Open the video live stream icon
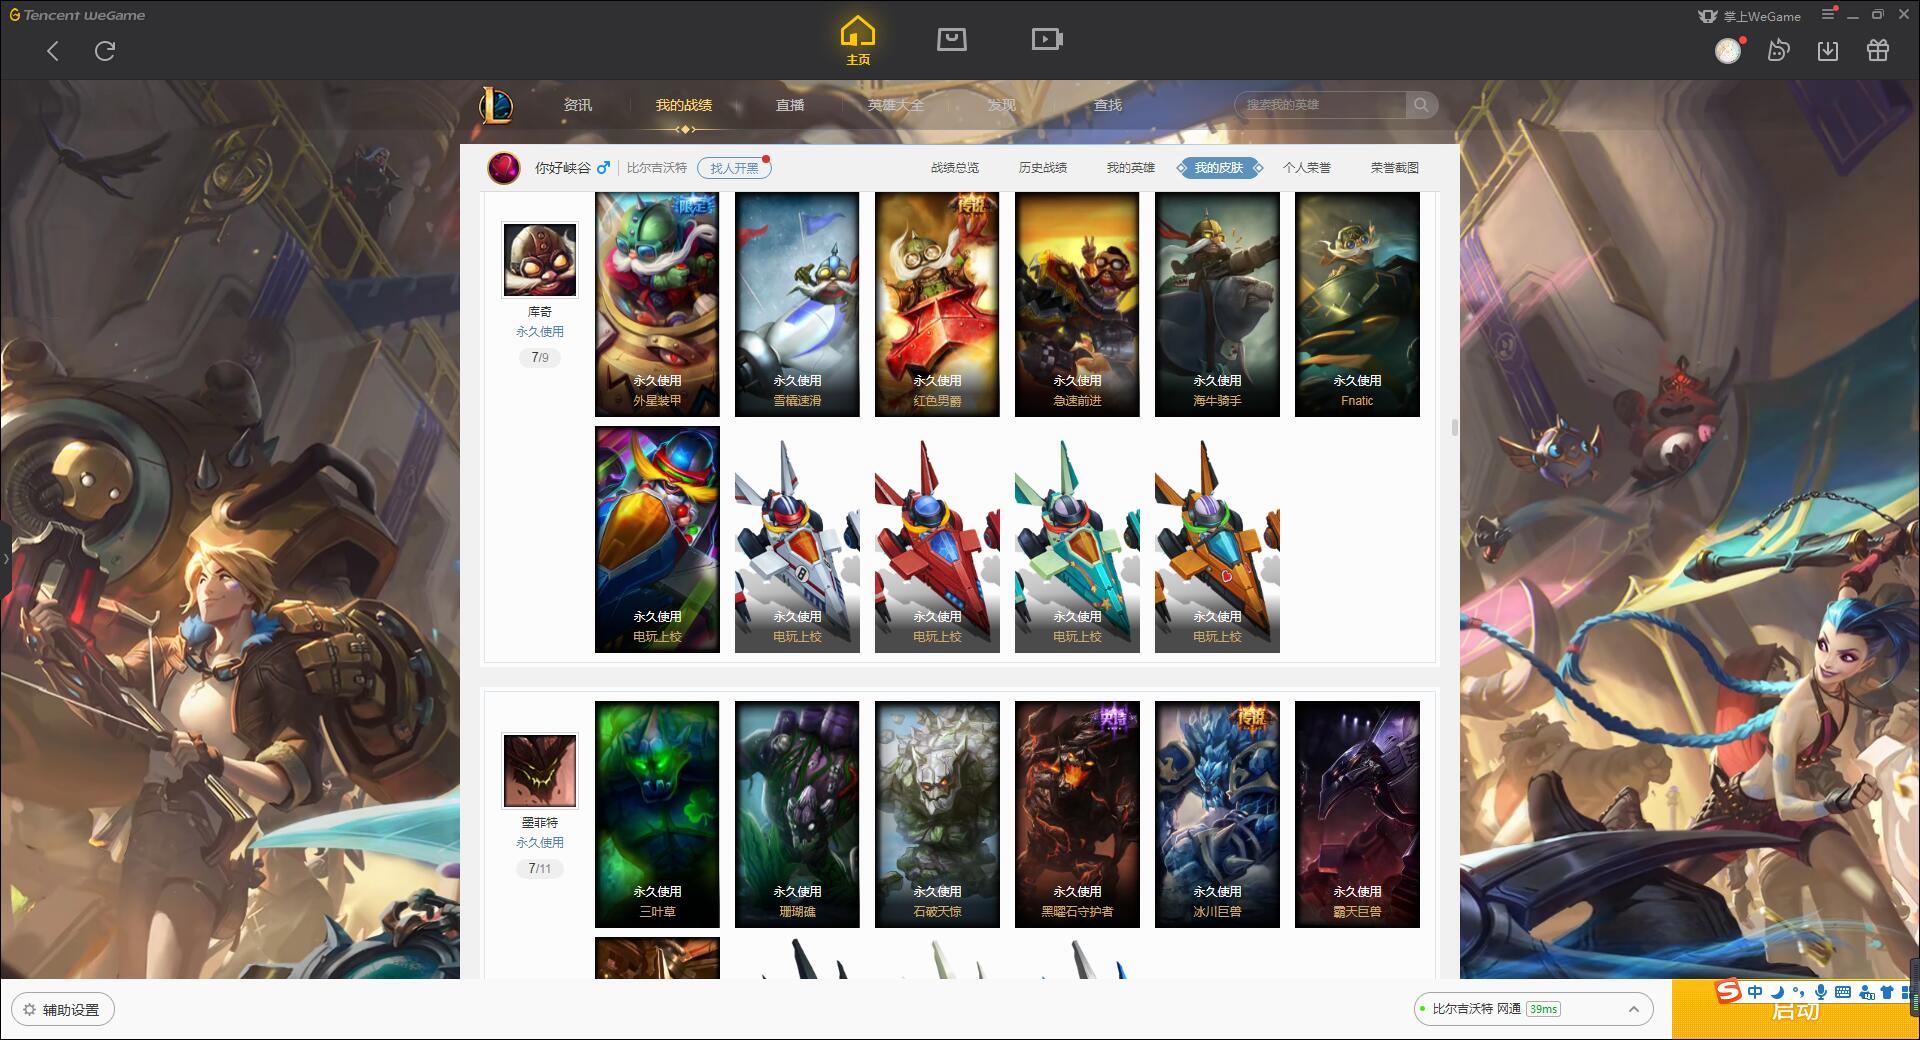Viewport: 1920px width, 1040px height. coord(1046,39)
